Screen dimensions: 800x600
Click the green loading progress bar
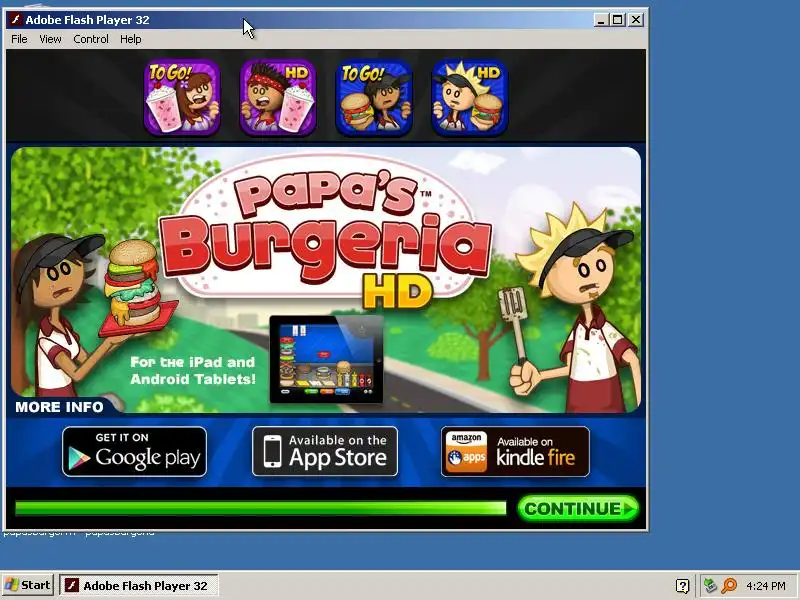point(261,508)
